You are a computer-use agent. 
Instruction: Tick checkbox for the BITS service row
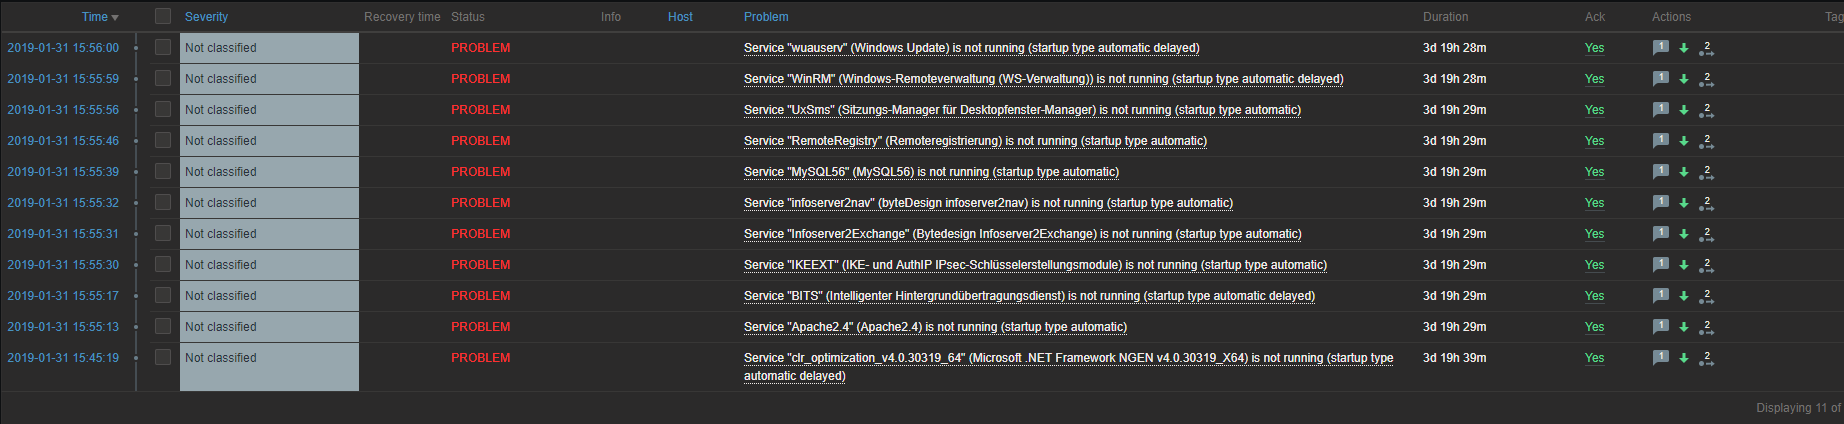tap(163, 295)
